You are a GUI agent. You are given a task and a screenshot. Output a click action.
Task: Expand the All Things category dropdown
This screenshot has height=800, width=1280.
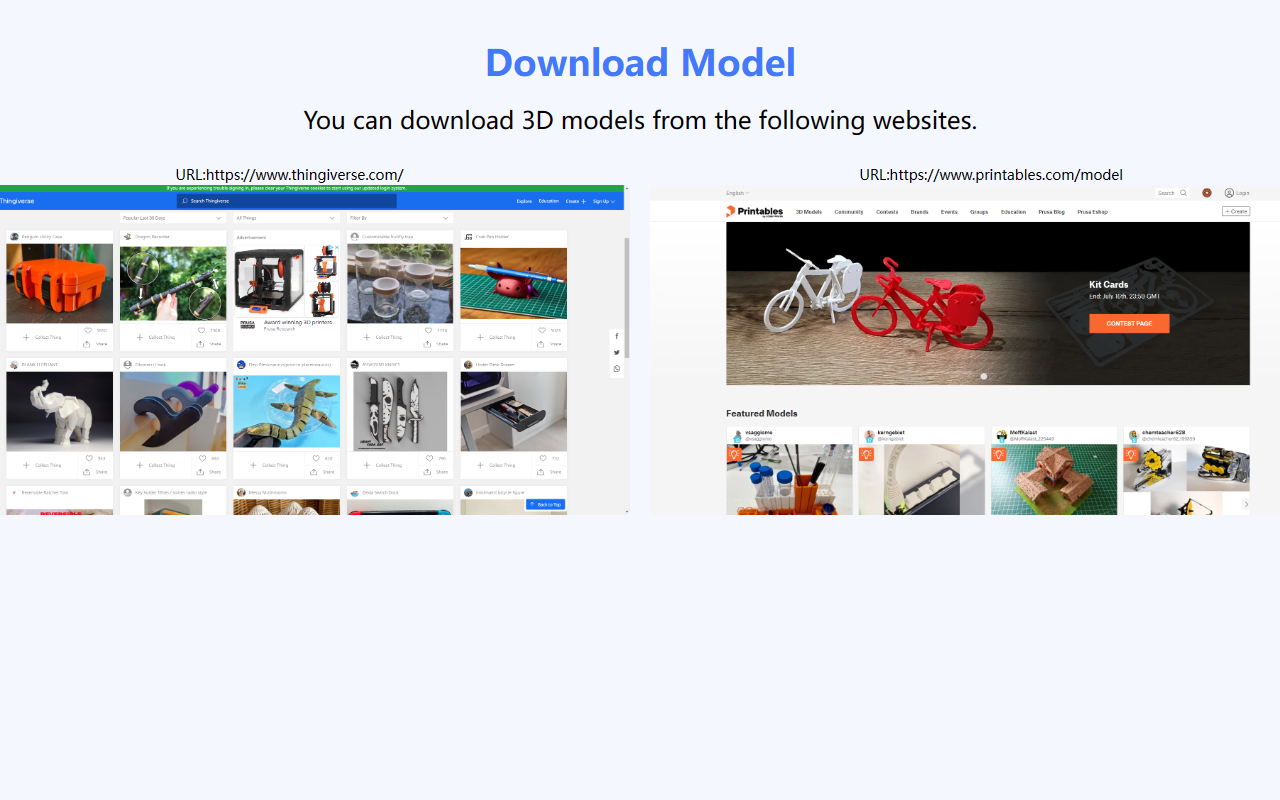(x=285, y=217)
